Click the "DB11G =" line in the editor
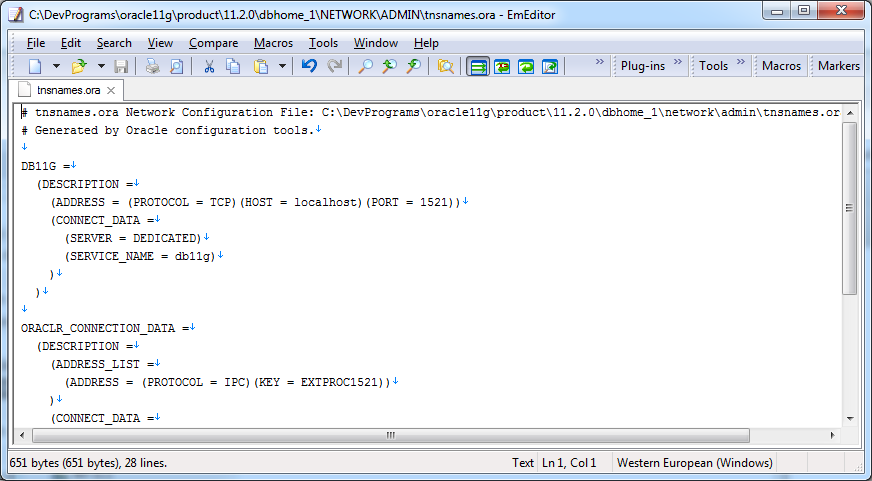Viewport: 872px width, 481px height. pyautogui.click(x=46, y=166)
